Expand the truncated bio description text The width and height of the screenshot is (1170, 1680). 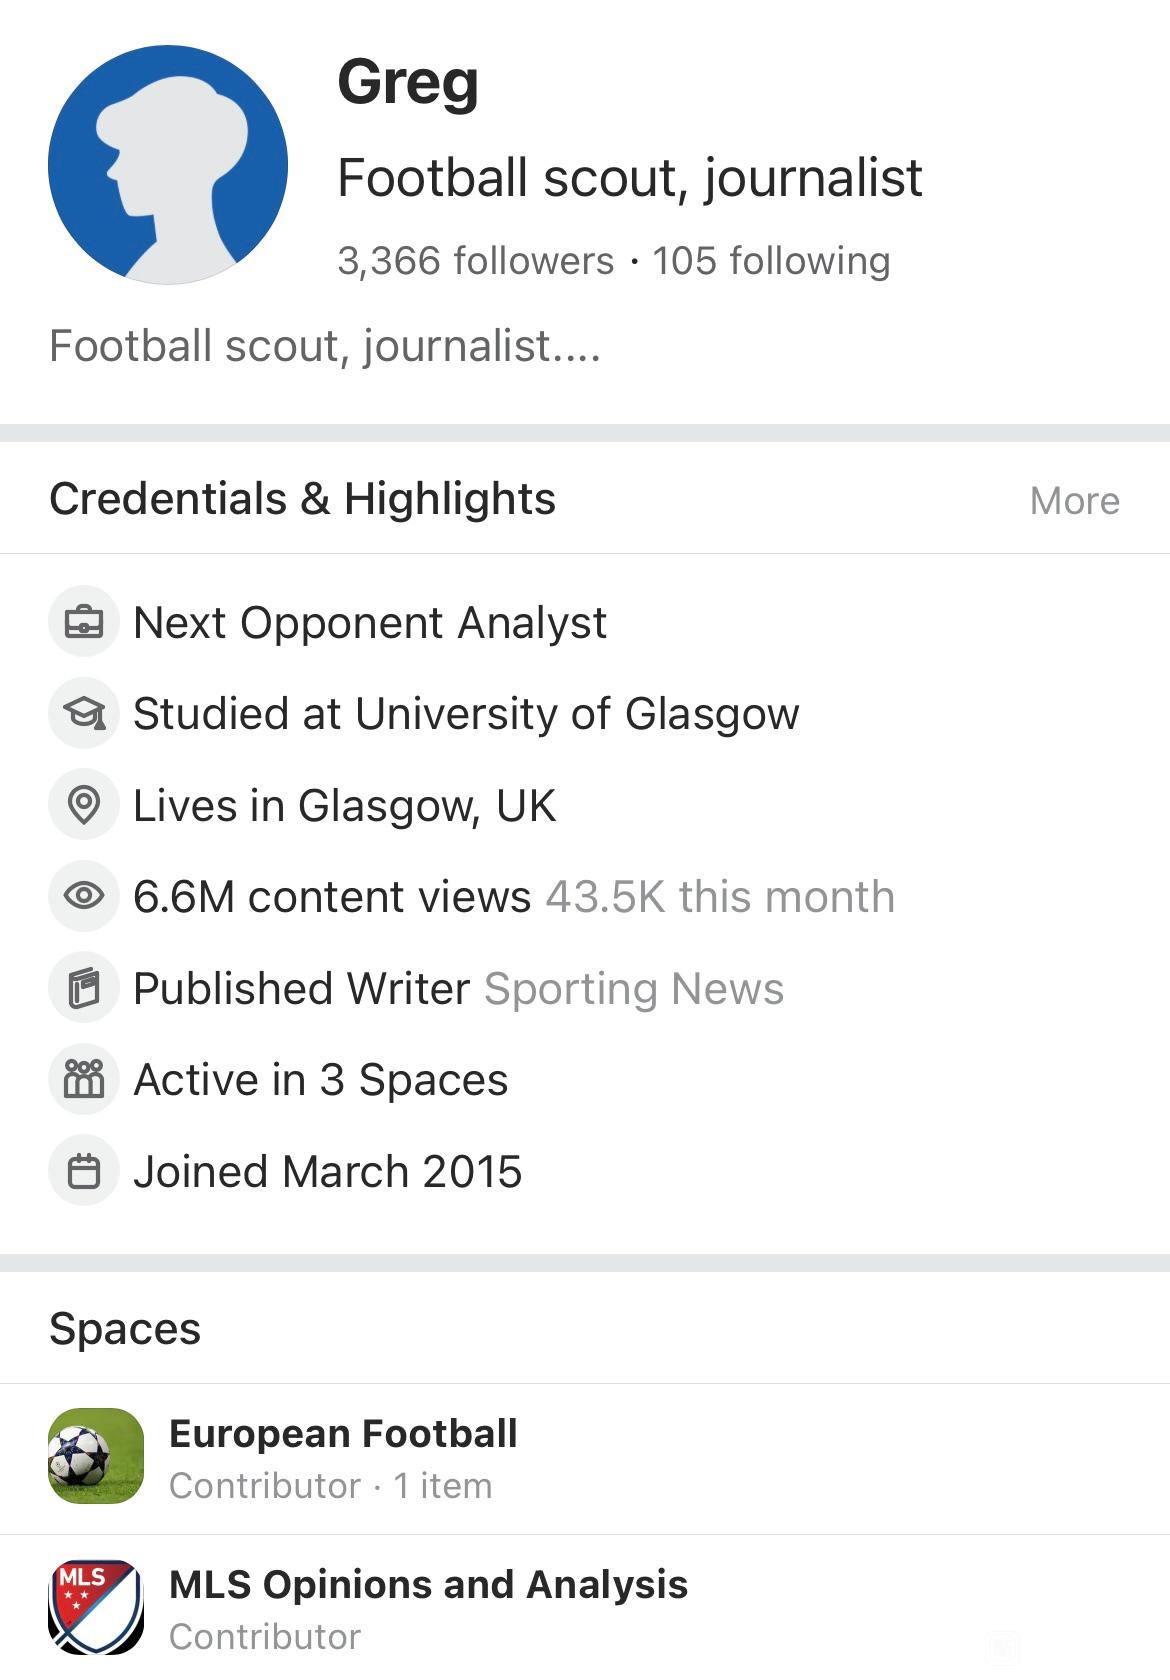click(x=325, y=347)
